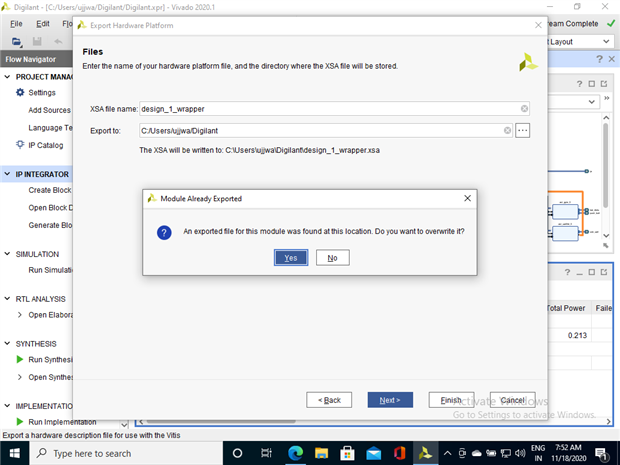Open Microsoft Store from taskbar
The height and width of the screenshot is (465, 620).
click(x=348, y=453)
